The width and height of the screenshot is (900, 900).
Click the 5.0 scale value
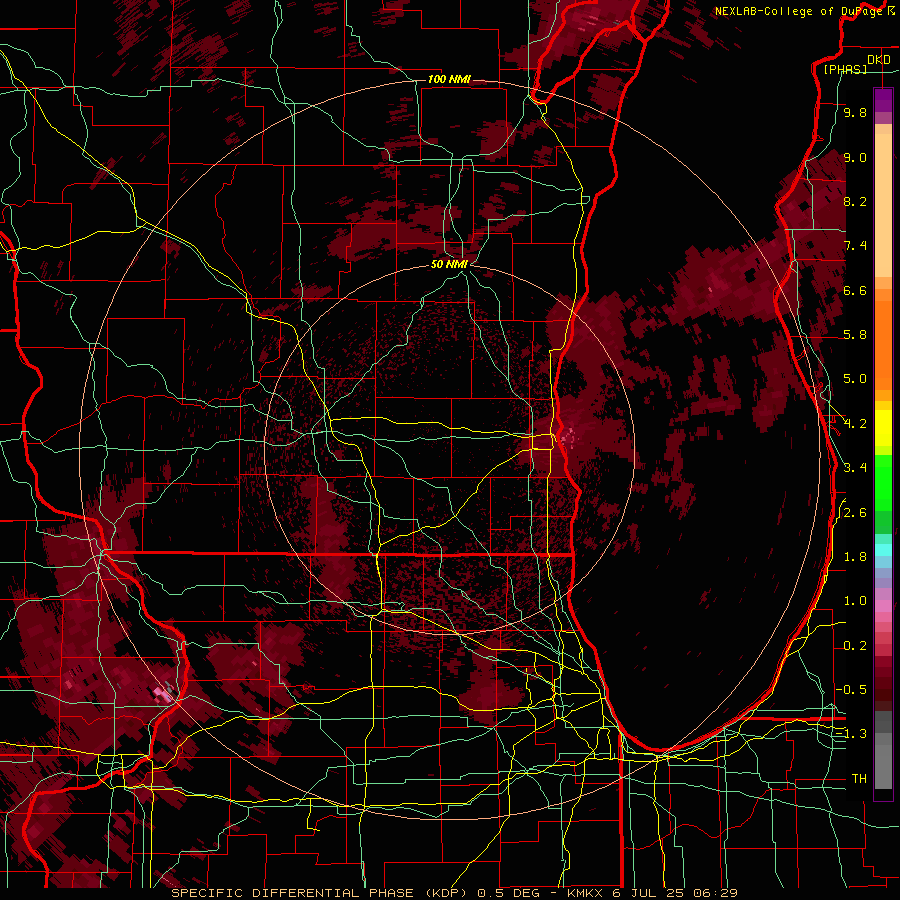coord(855,379)
